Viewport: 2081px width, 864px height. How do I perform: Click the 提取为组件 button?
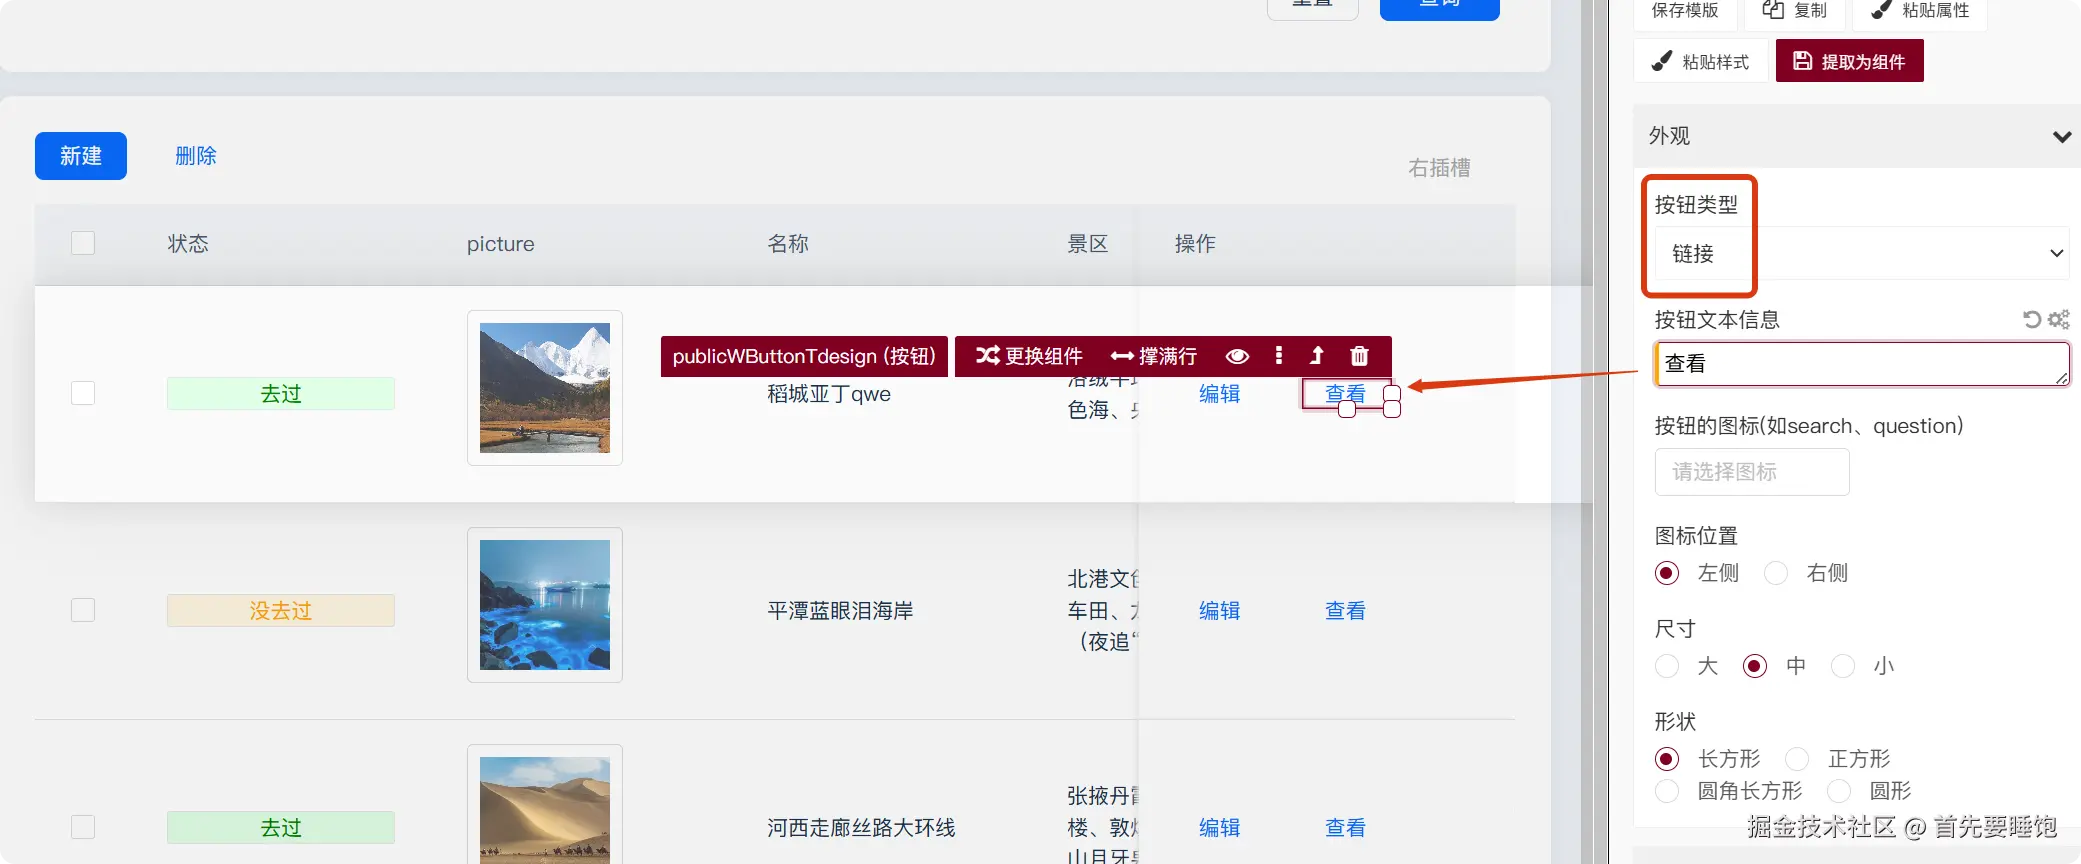[1849, 61]
